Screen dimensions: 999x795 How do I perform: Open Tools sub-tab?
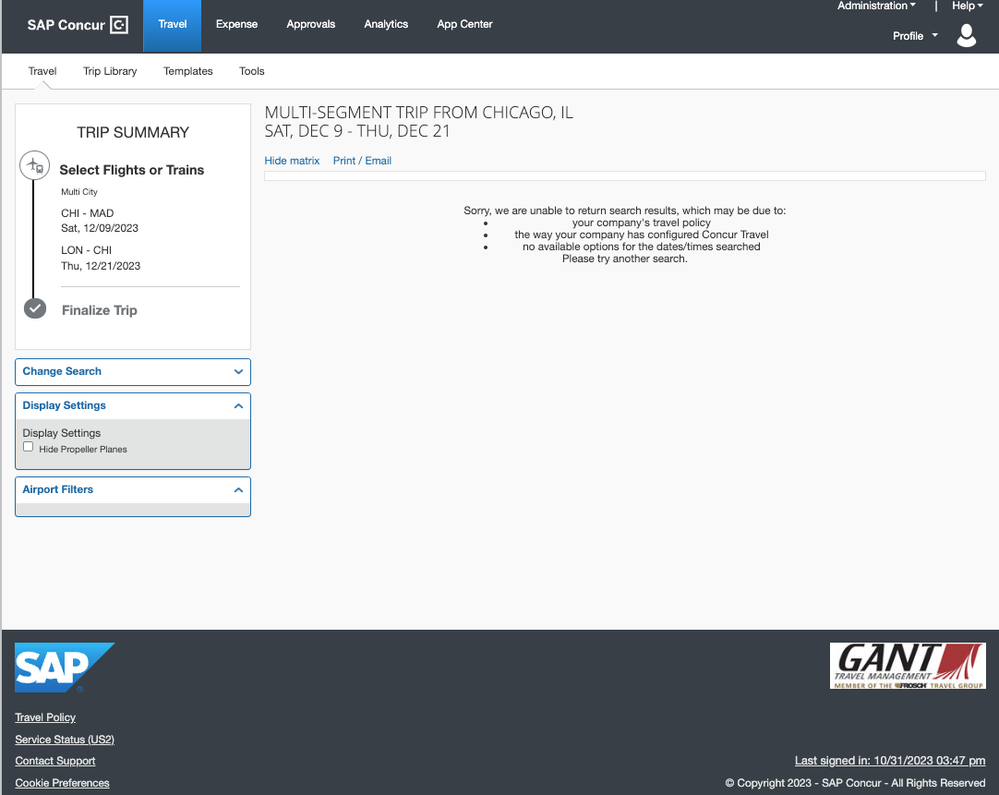252,71
